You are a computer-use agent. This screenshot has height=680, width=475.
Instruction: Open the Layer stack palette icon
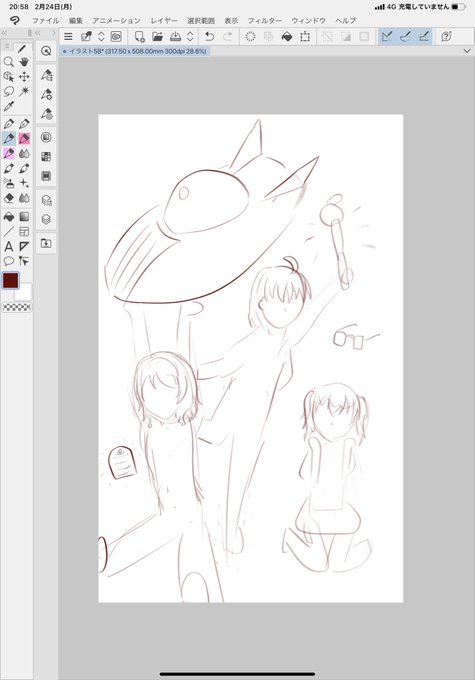(x=46, y=219)
